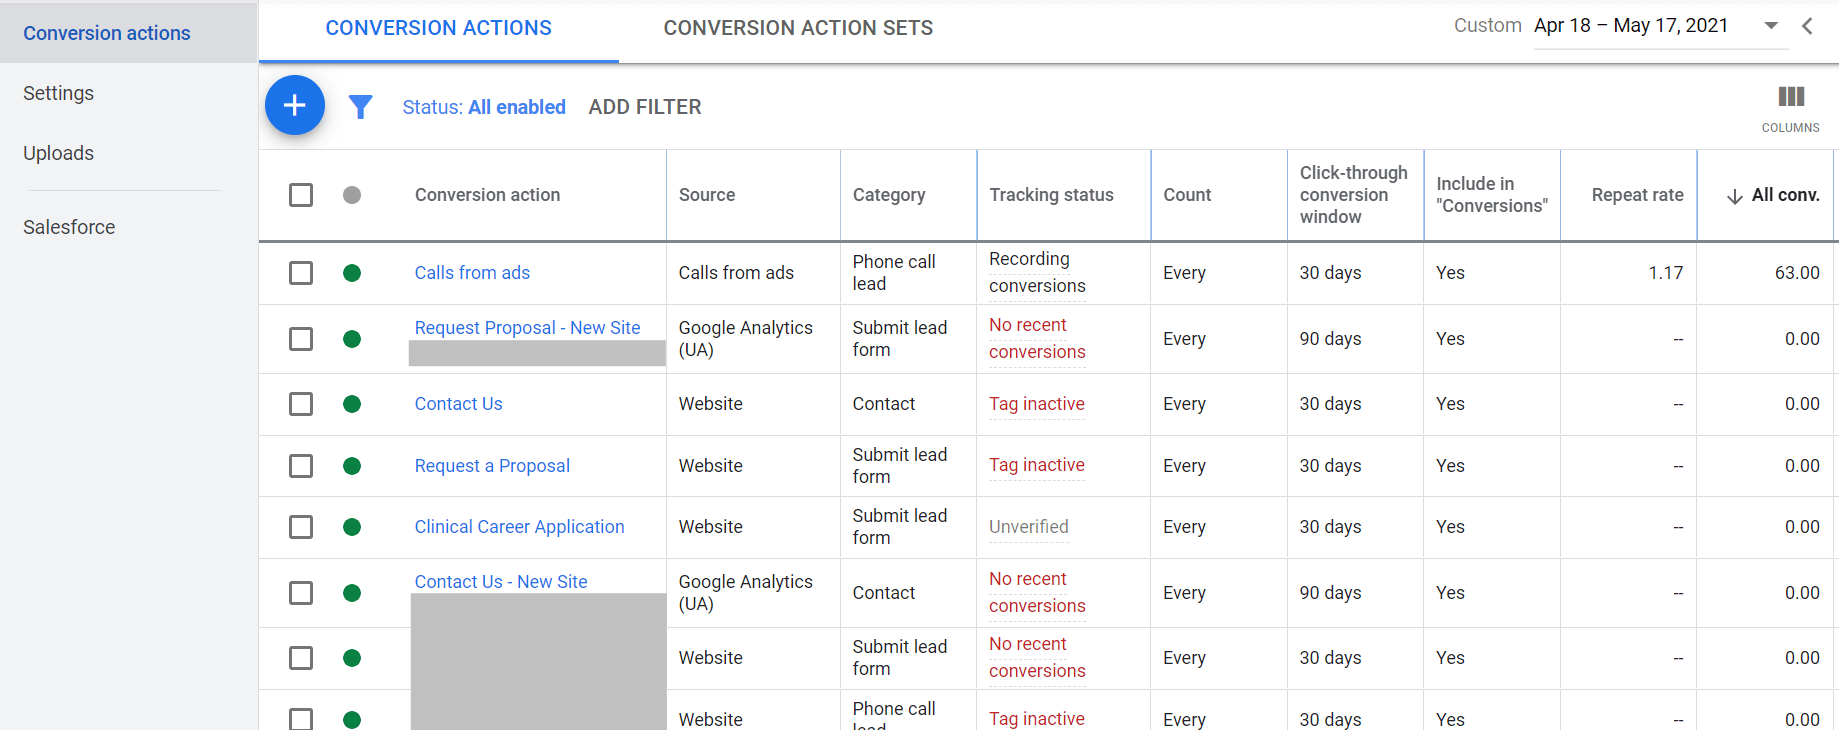
Task: Click Recording conversions tracking status
Action: pyautogui.click(x=1037, y=273)
